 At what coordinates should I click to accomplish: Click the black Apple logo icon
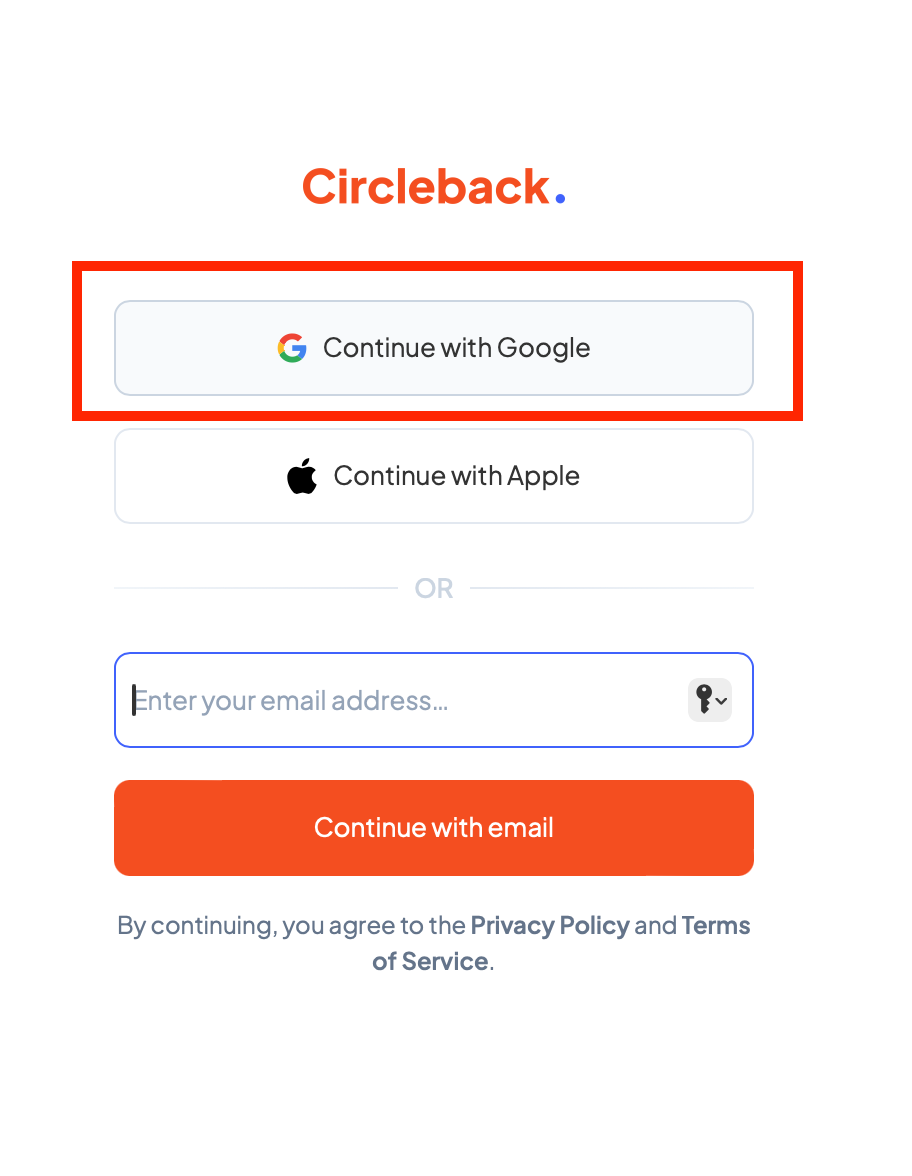[x=302, y=476]
